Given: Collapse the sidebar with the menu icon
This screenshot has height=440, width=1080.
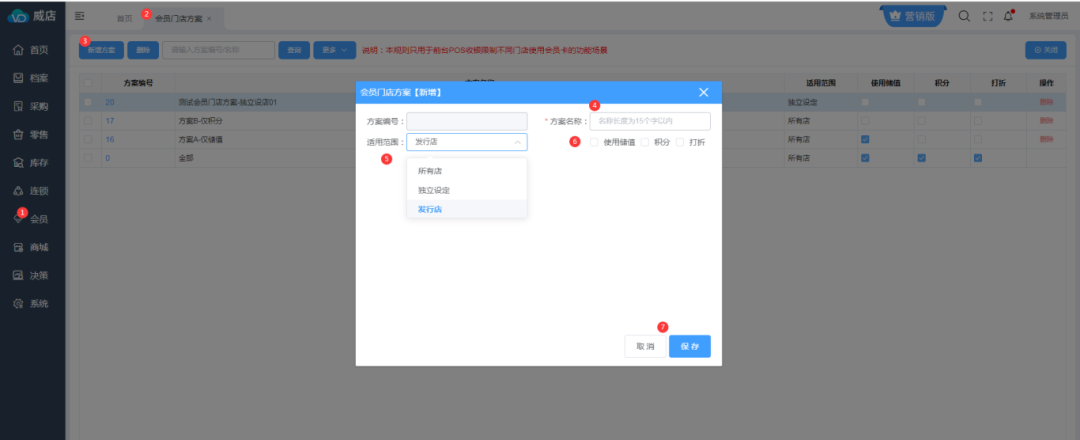Looking at the screenshot, I should tap(80, 16).
